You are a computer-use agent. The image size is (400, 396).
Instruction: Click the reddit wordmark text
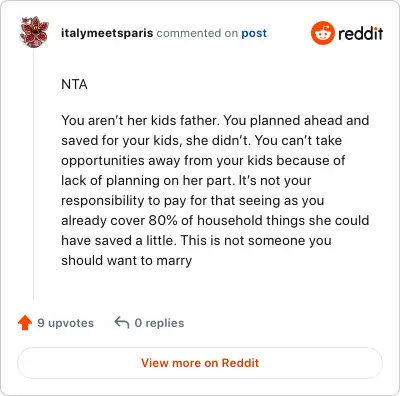[x=361, y=34]
